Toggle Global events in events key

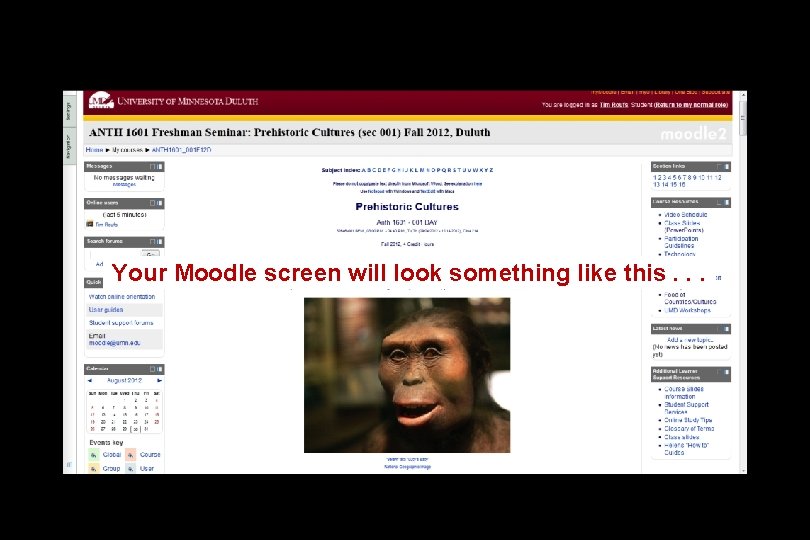tap(94, 455)
